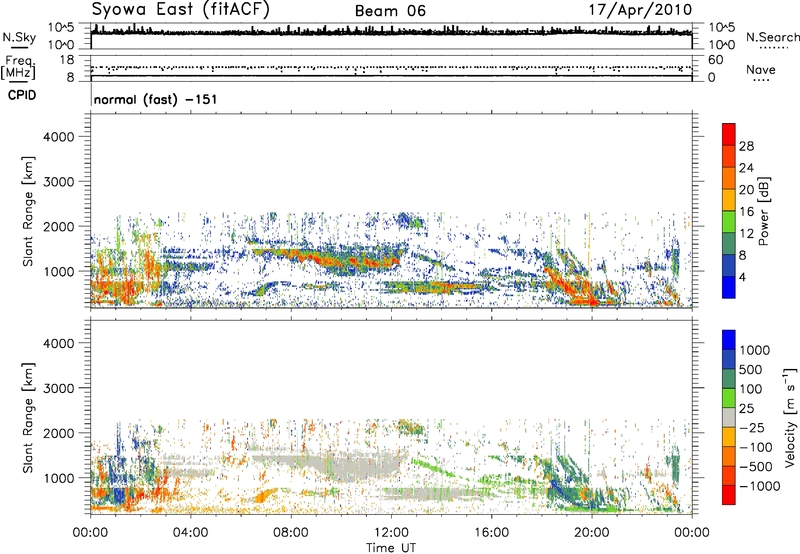
Task: Click the "08:00" time axis label
Action: pyautogui.click(x=291, y=533)
